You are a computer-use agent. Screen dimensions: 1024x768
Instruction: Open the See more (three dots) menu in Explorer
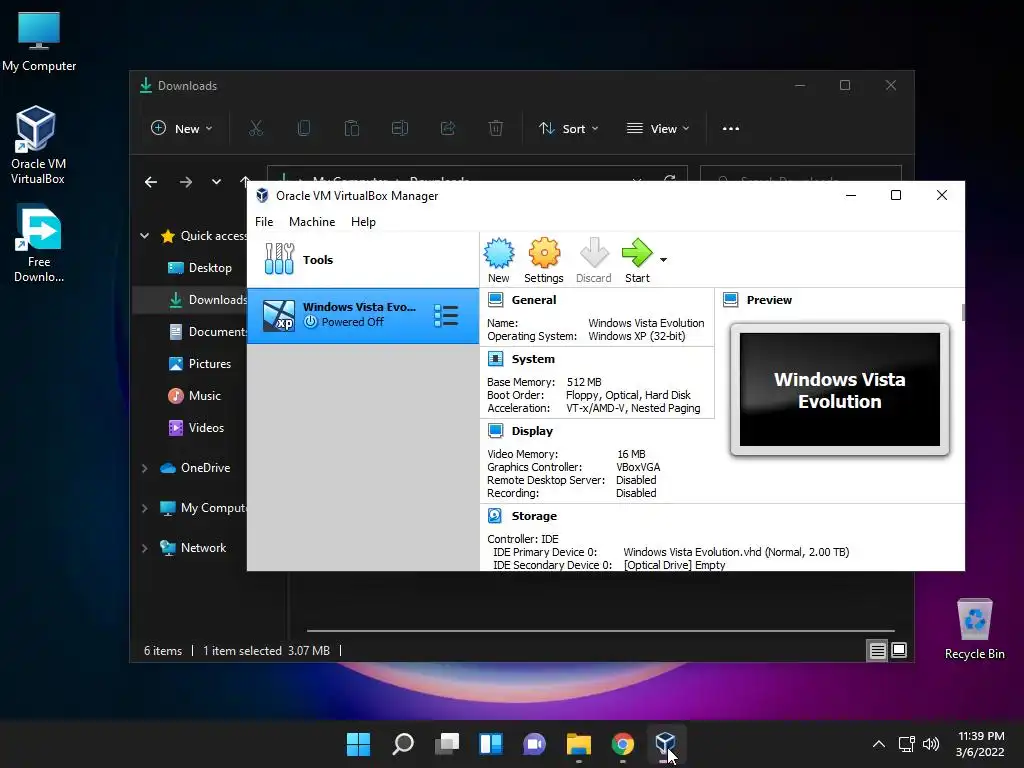pos(731,129)
